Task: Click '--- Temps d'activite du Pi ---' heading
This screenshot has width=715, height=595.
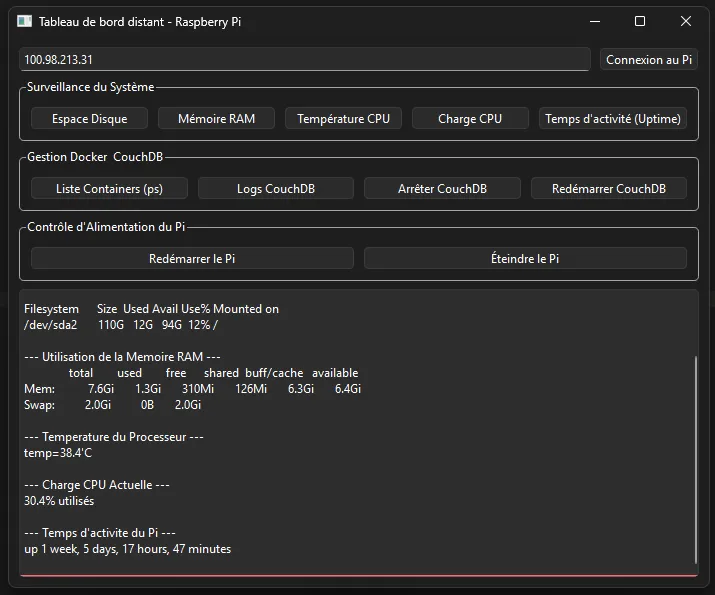Action: click(99, 533)
